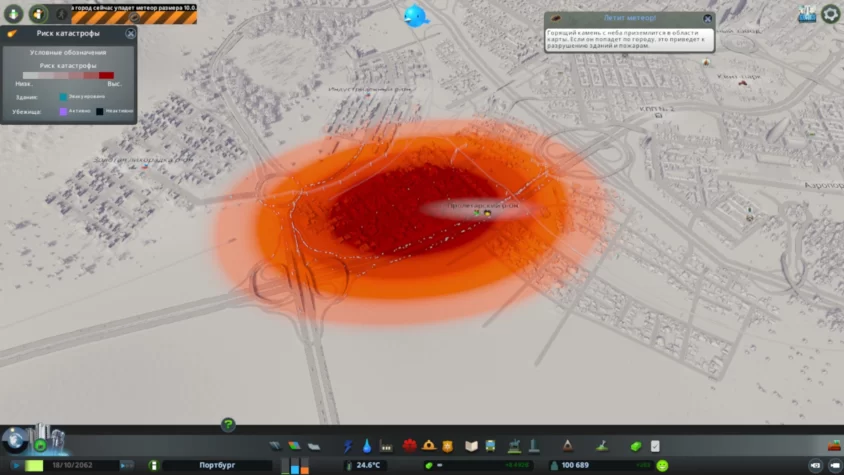Click the Летит метеор! notification title
844x475 pixels.
click(629, 18)
